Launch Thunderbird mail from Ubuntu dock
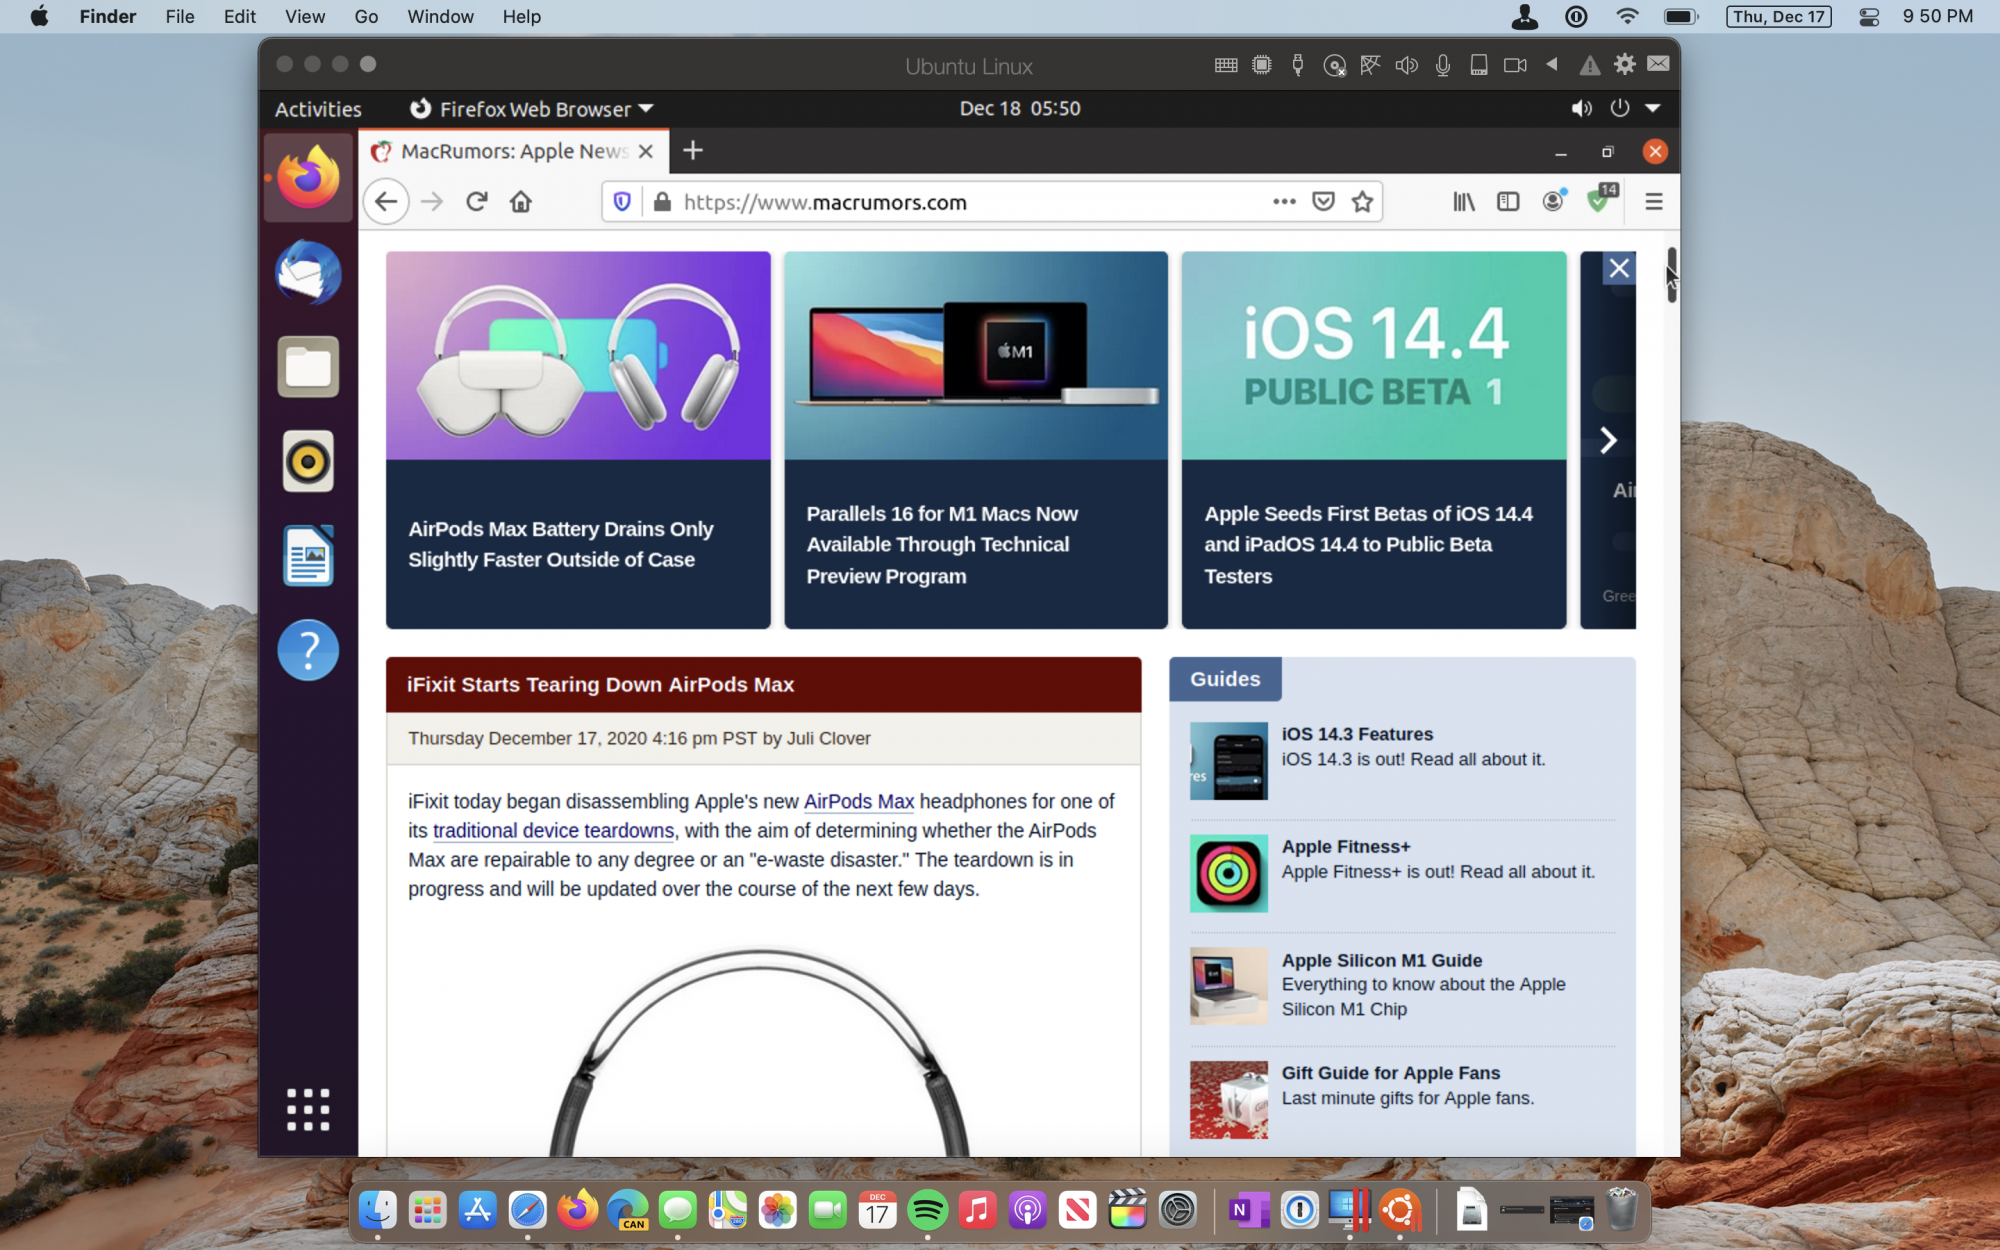This screenshot has width=2000, height=1250. coord(308,272)
